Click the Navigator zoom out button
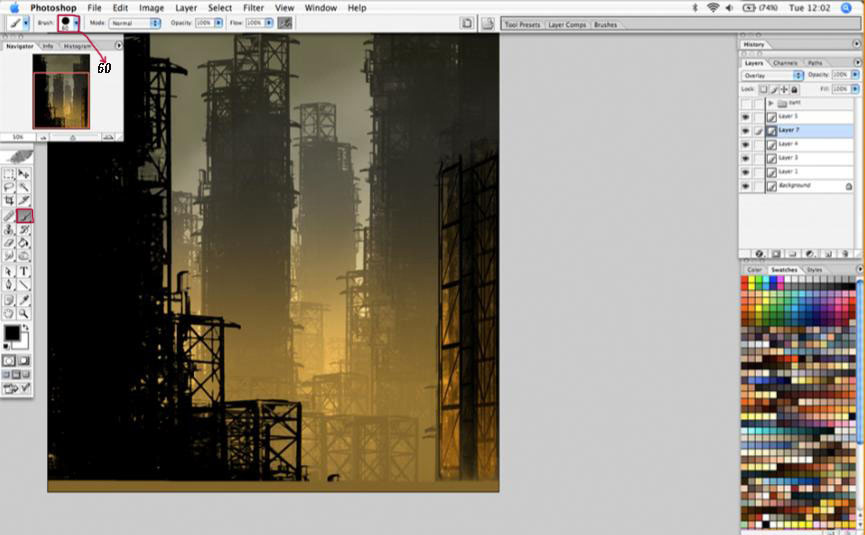This screenshot has height=535, width=865. [42, 137]
